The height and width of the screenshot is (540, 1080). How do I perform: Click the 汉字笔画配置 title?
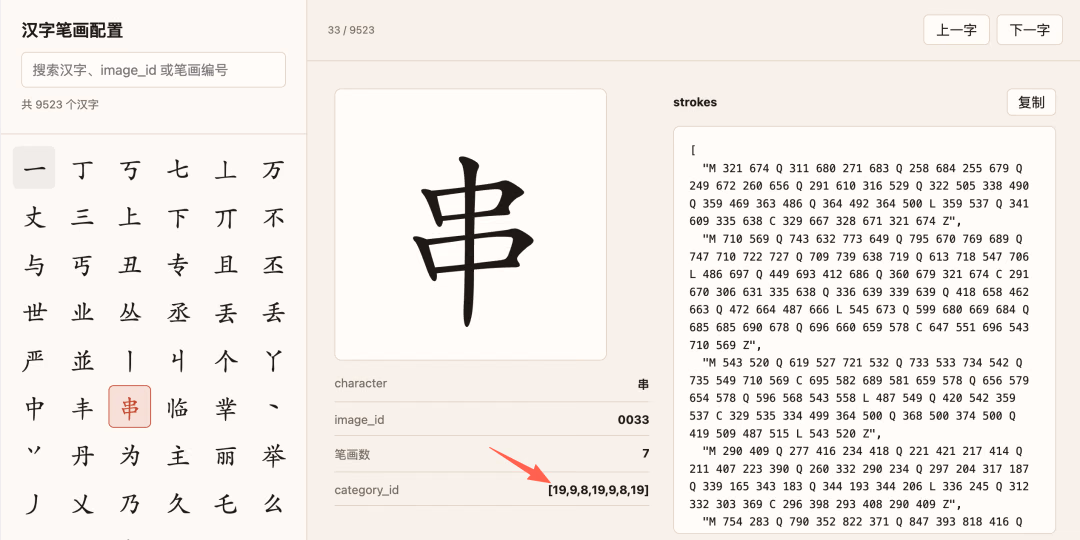click(72, 30)
